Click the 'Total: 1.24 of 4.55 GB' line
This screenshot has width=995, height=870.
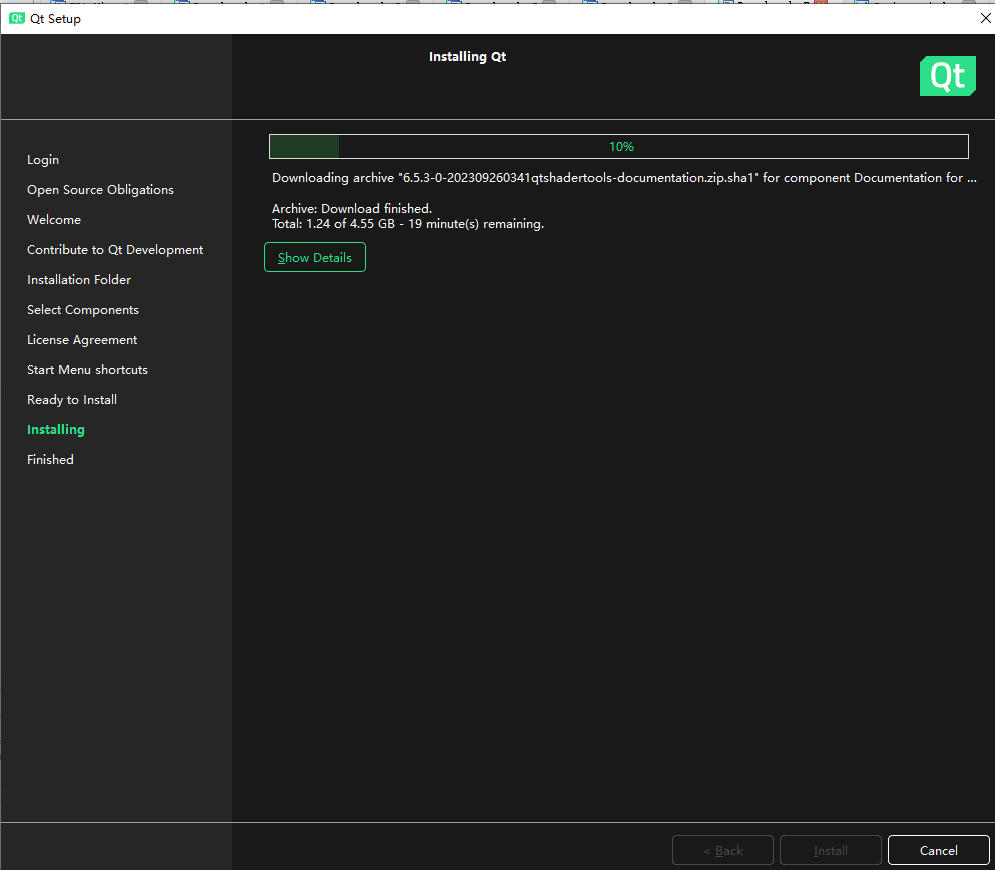(408, 224)
